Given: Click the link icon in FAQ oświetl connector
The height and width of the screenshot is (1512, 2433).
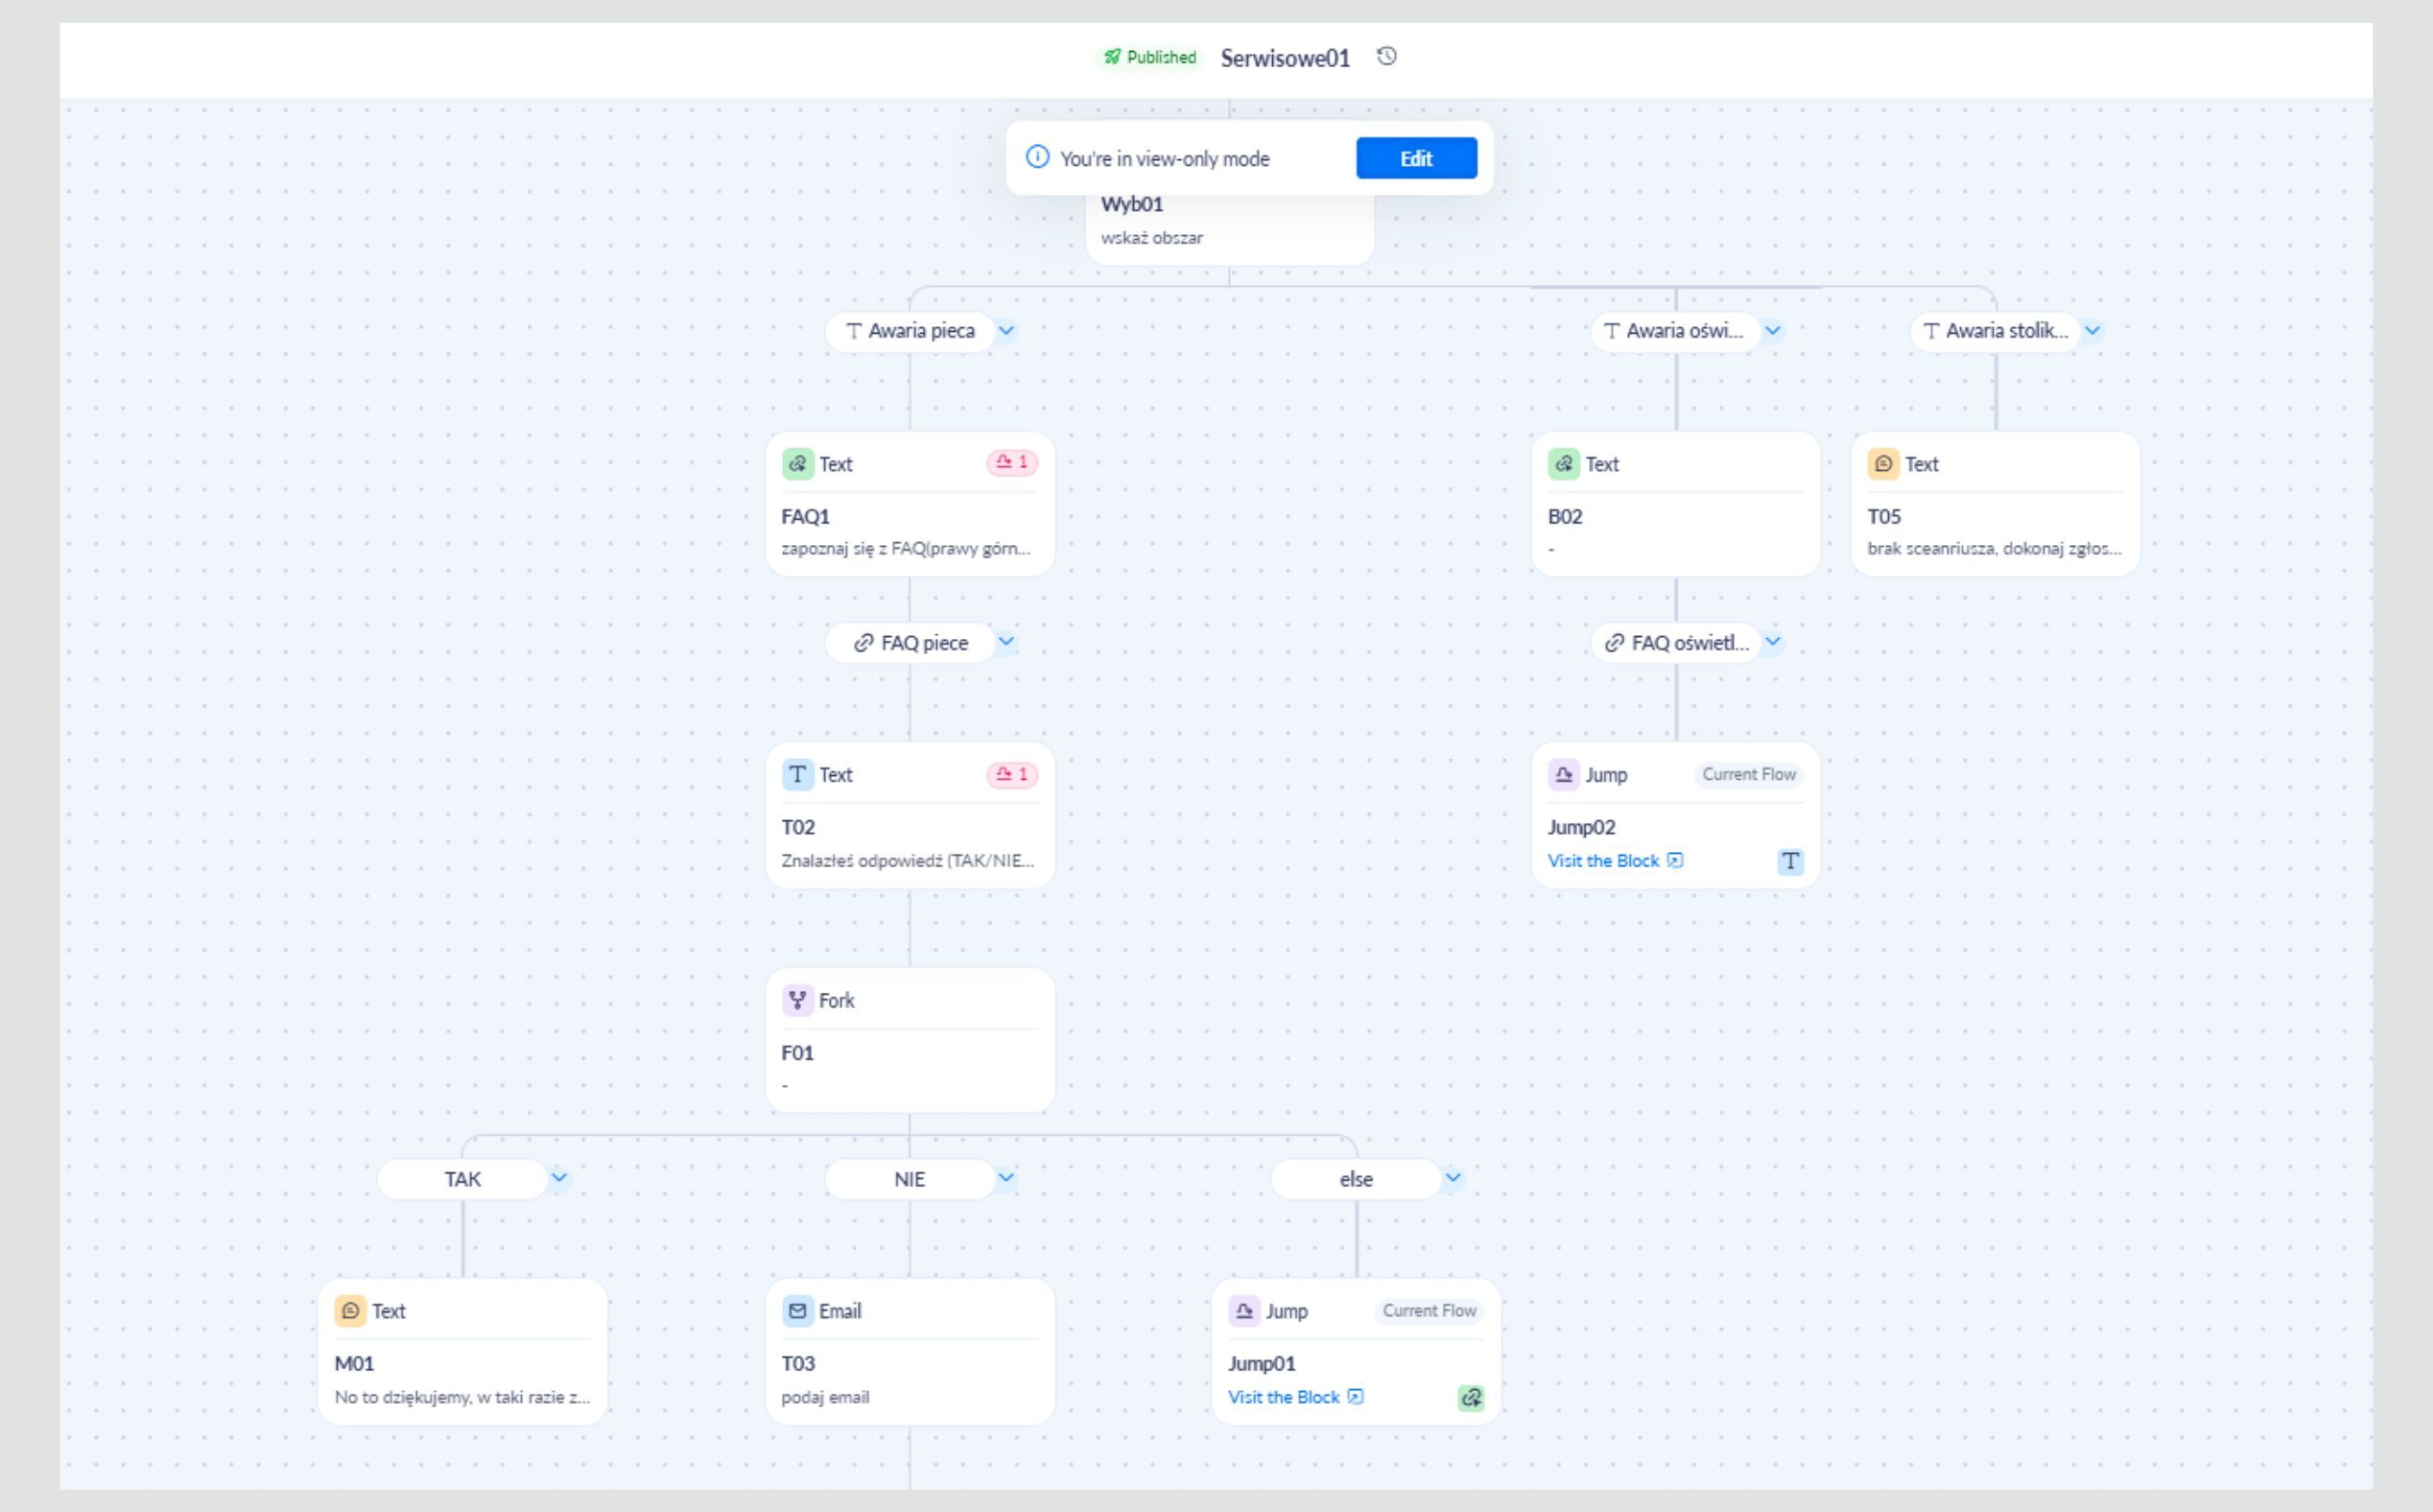Looking at the screenshot, I should [x=1614, y=643].
